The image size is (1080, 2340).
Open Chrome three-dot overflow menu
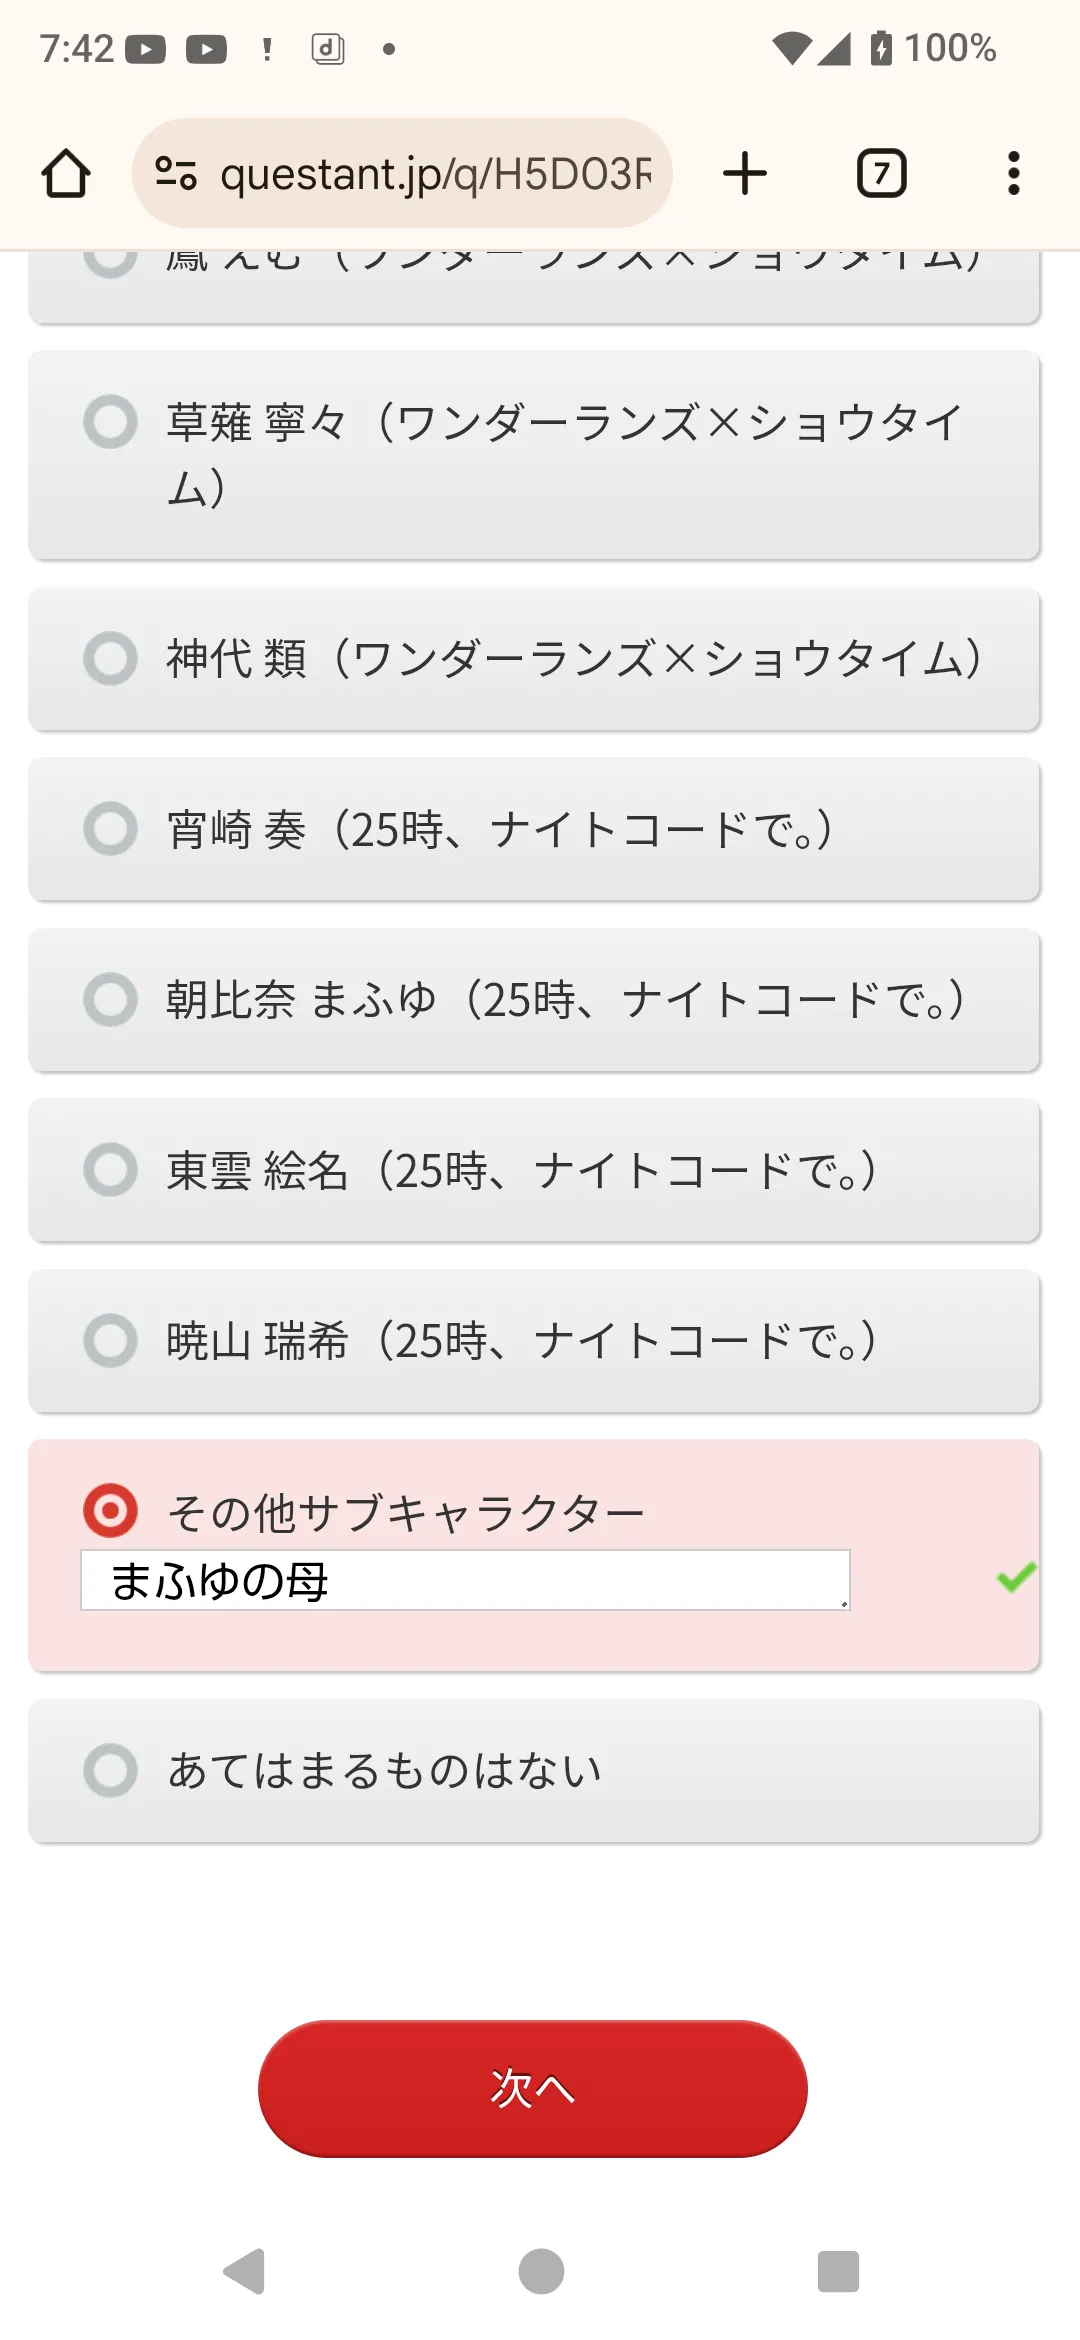(x=1014, y=174)
